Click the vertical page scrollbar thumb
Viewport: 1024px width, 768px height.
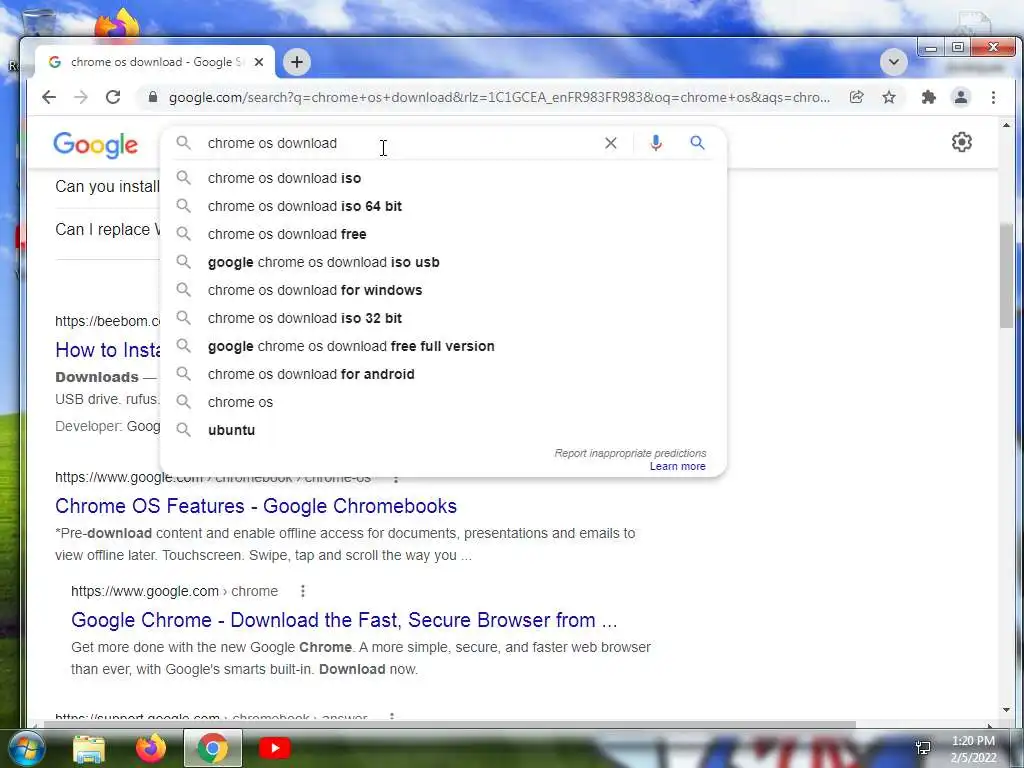pyautogui.click(x=1006, y=276)
